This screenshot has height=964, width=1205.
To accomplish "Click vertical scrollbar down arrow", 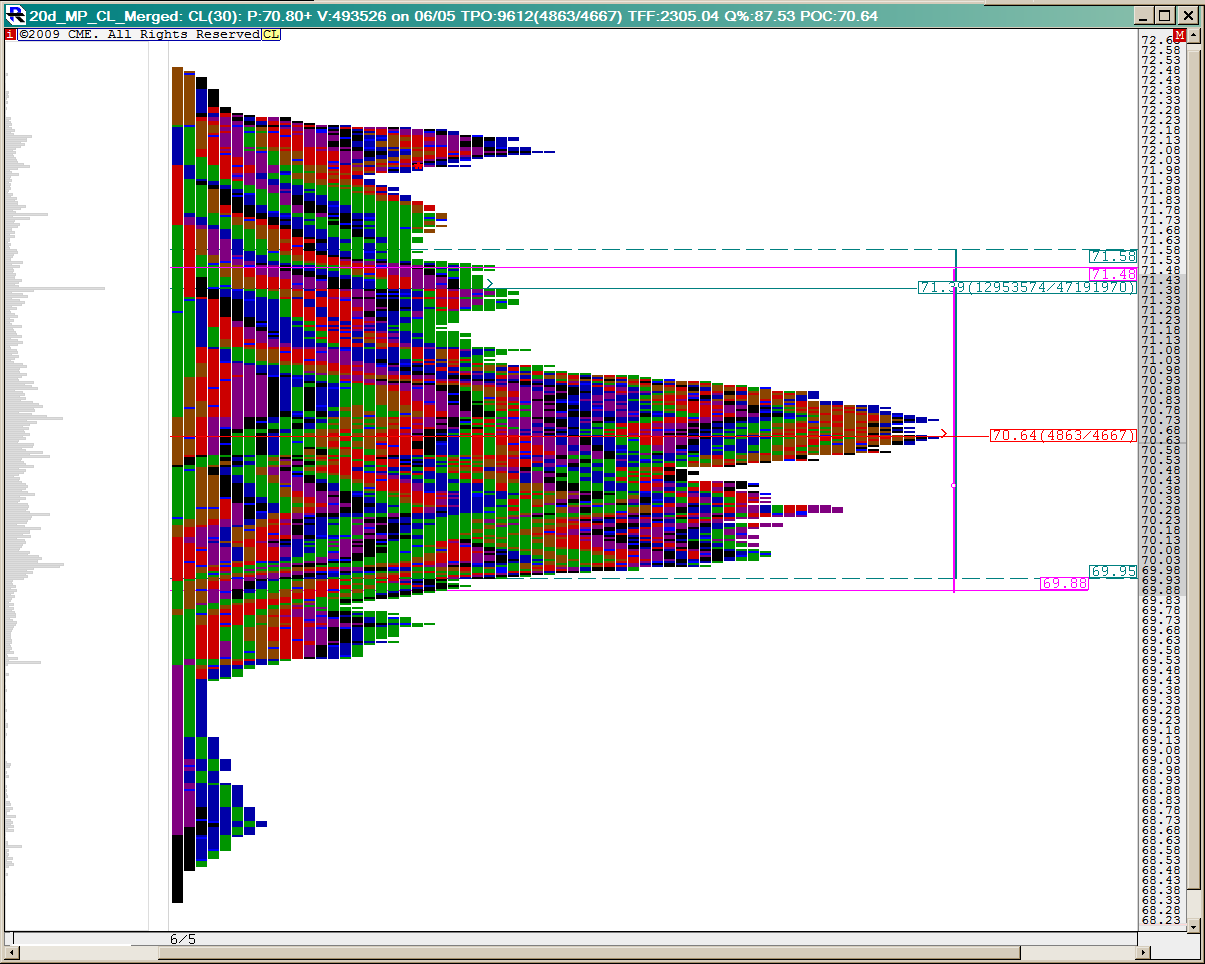I will (x=1192, y=927).
